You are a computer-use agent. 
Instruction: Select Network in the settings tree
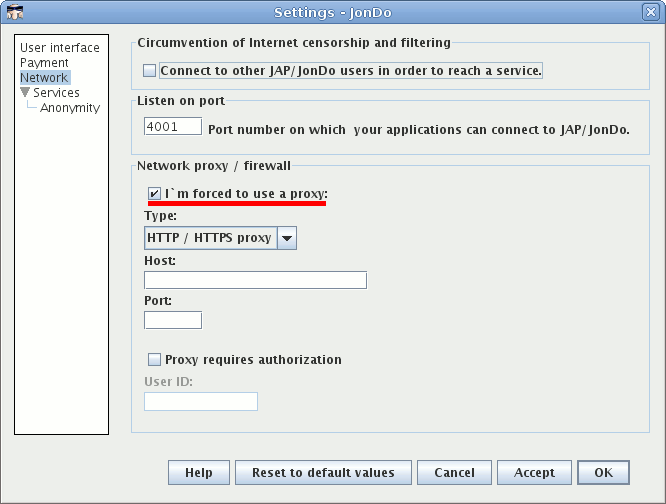point(44,78)
